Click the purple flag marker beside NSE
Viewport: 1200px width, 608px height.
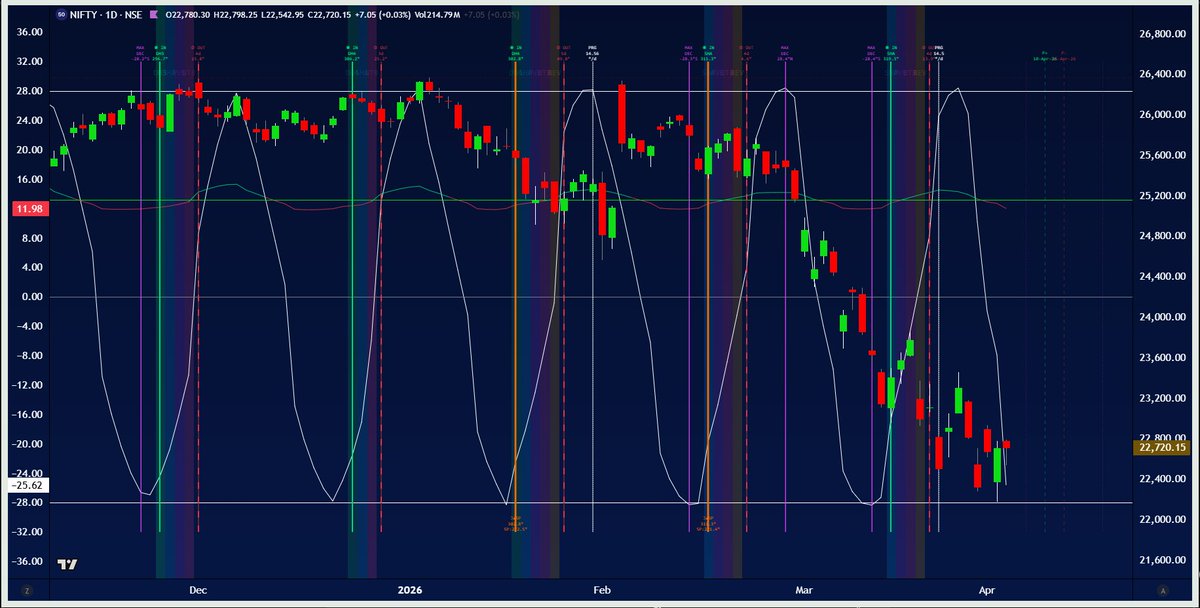pyautogui.click(x=154, y=15)
